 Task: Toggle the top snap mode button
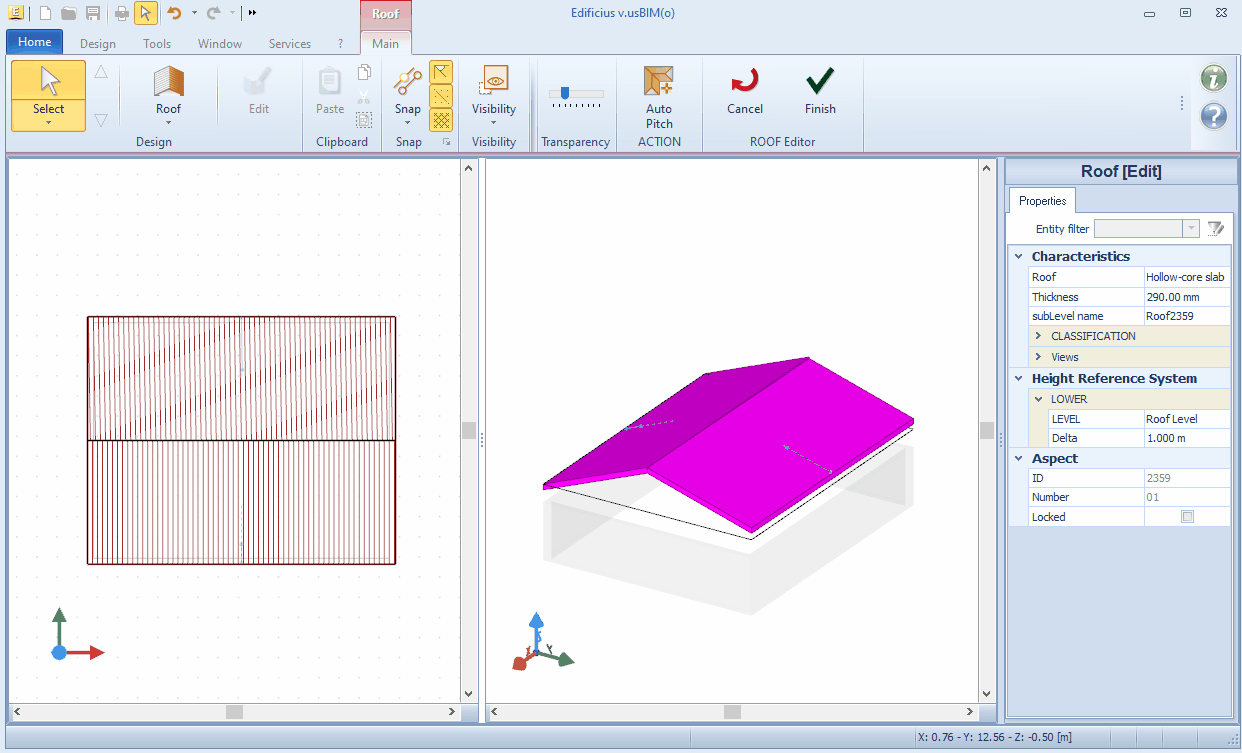tap(441, 72)
